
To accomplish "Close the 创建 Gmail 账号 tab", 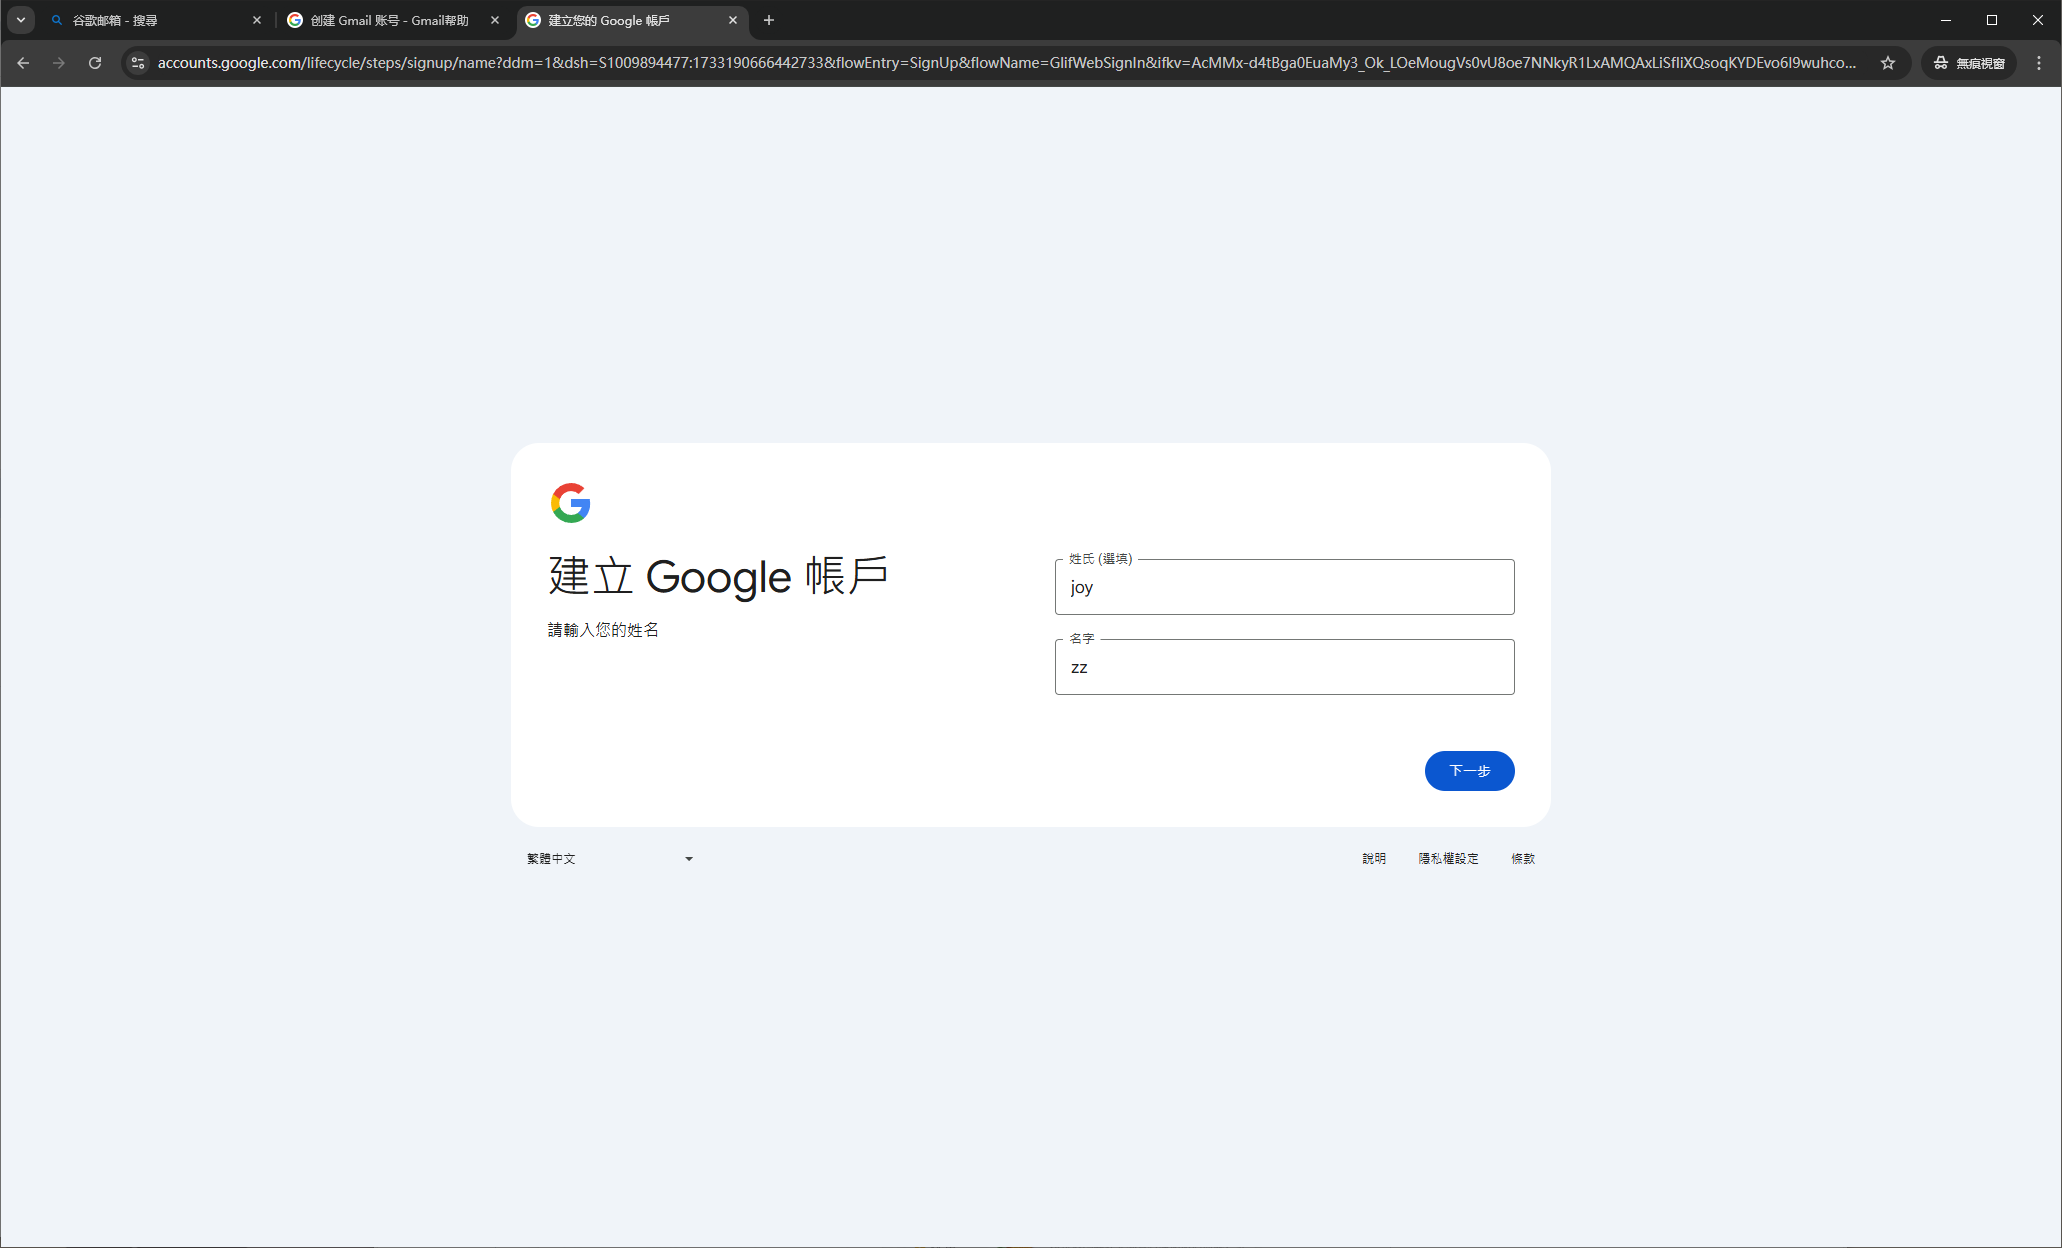I will pyautogui.click(x=495, y=20).
